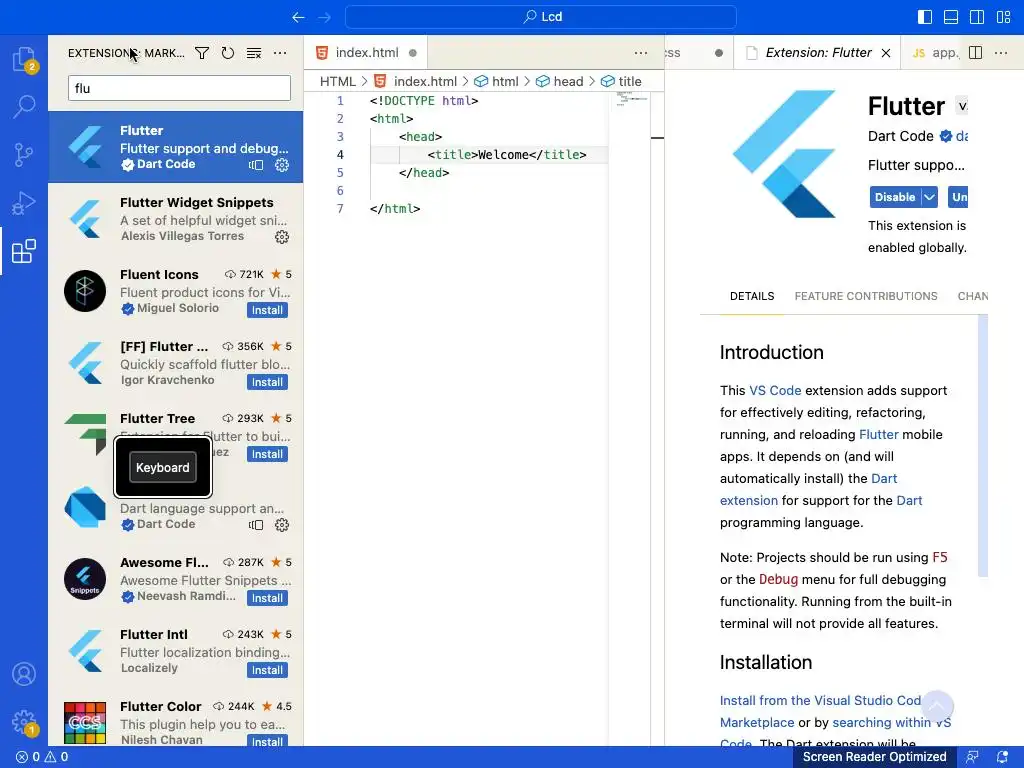The image size is (1024, 768).
Task: Open the Accounts menu icon
Action: (24, 674)
